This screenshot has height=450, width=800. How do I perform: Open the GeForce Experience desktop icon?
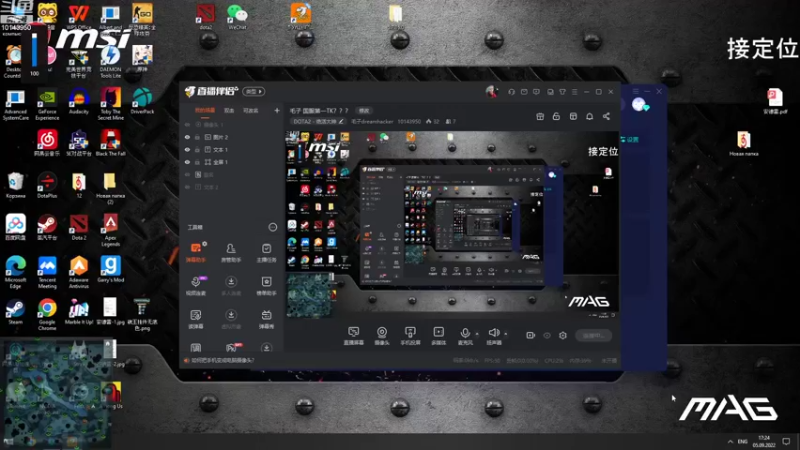[47, 104]
